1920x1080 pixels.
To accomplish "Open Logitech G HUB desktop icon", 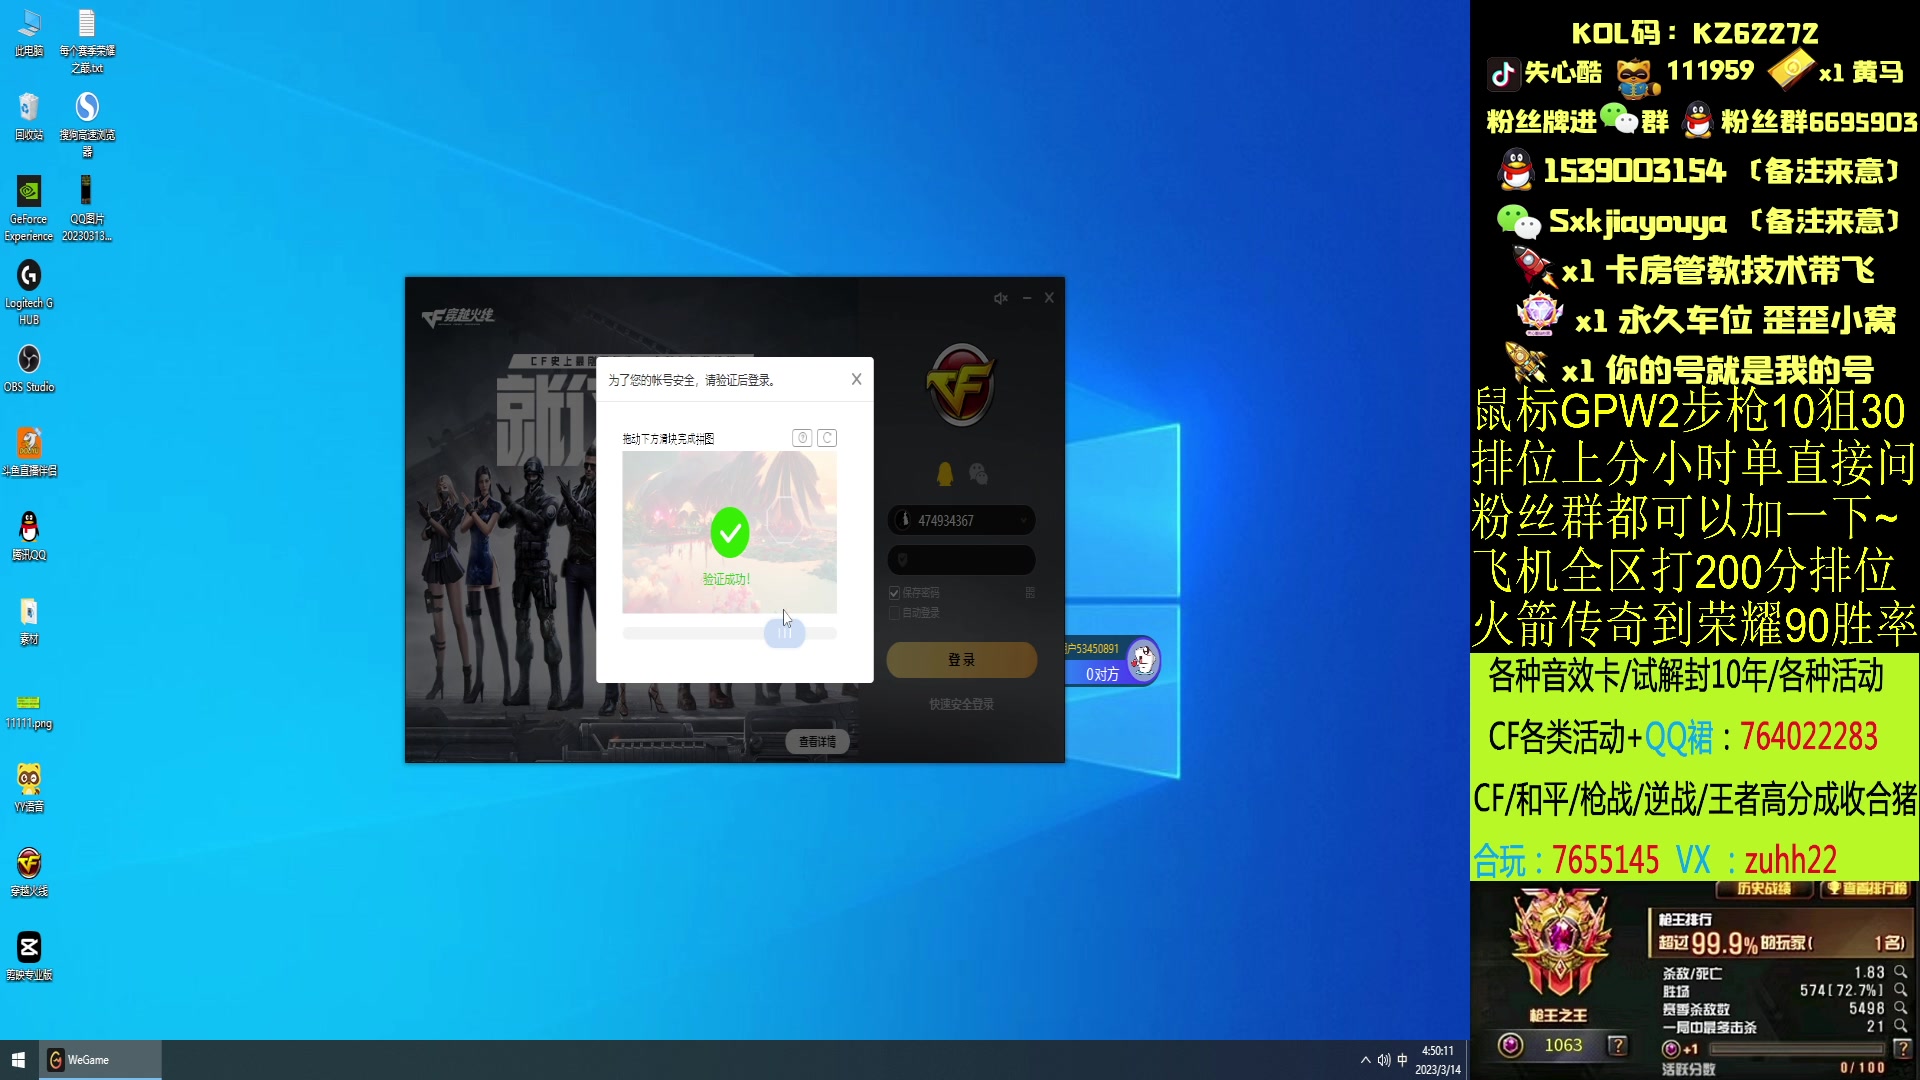I will click(29, 293).
